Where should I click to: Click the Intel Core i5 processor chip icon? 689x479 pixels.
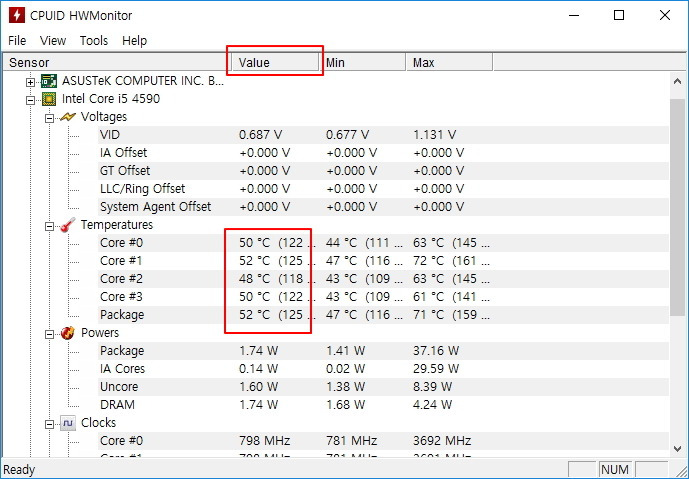pos(49,99)
